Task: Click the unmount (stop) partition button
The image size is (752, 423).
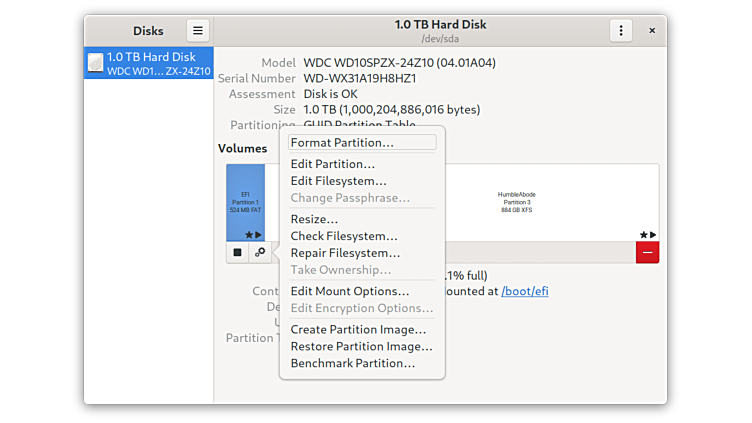Action: tap(238, 253)
